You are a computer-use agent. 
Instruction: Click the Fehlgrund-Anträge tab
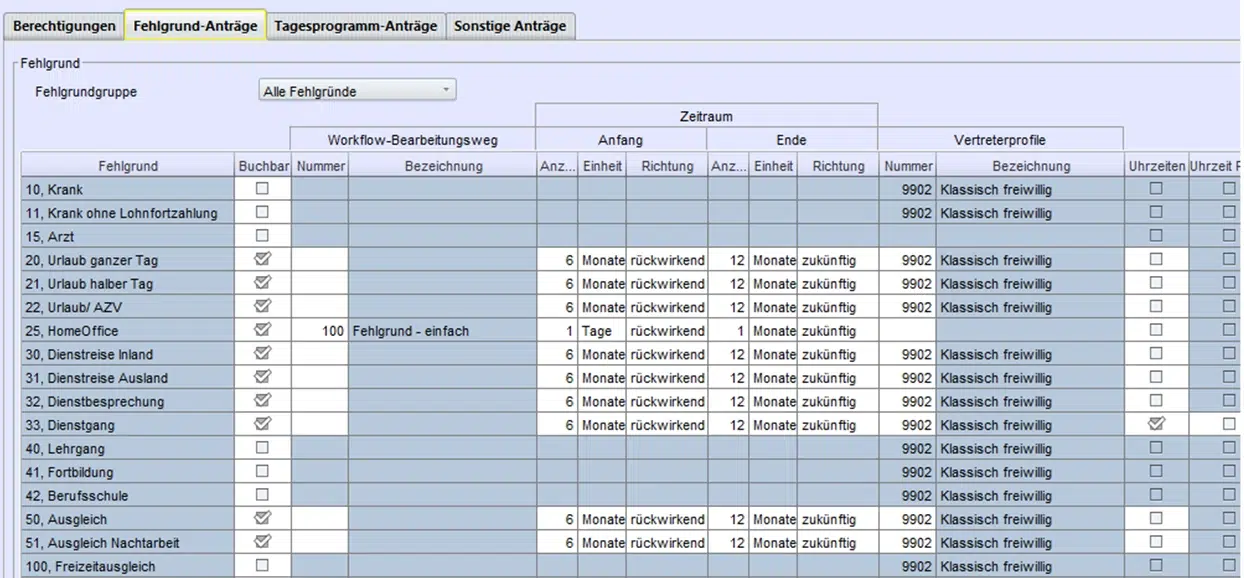pyautogui.click(x=195, y=26)
